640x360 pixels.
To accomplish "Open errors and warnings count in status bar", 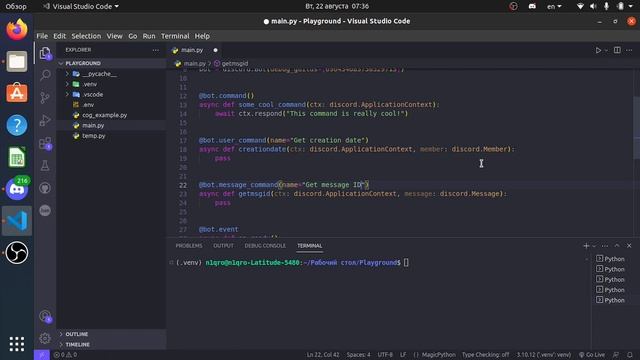I will pos(65,355).
